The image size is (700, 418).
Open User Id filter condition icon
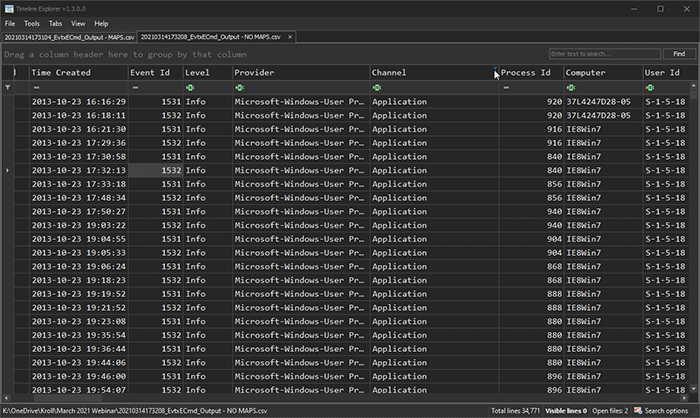pos(650,88)
